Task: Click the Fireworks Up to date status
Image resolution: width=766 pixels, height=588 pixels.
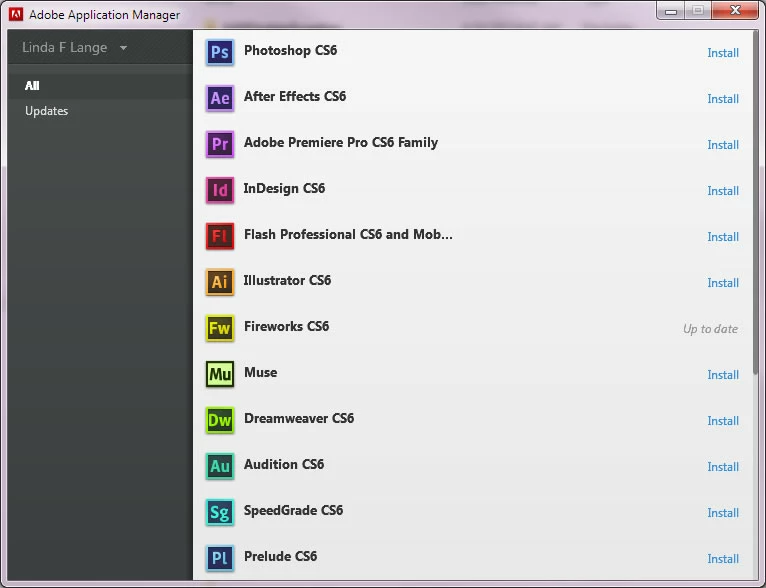Action: 710,329
